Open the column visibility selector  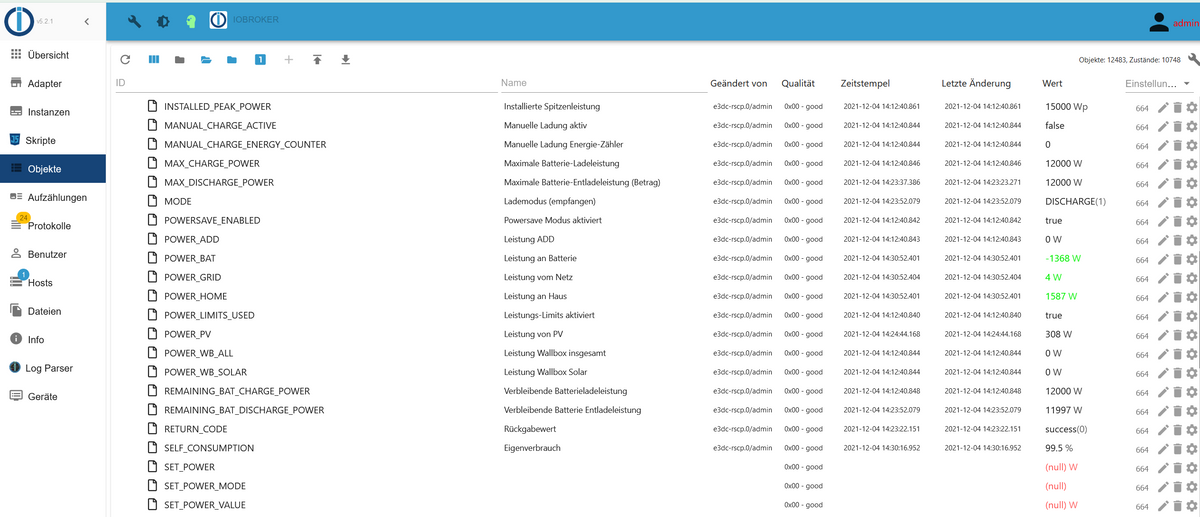point(154,60)
